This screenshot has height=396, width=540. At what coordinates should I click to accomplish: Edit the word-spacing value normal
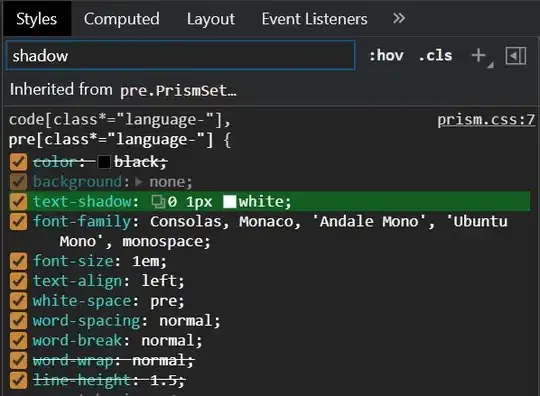[x=185, y=321]
